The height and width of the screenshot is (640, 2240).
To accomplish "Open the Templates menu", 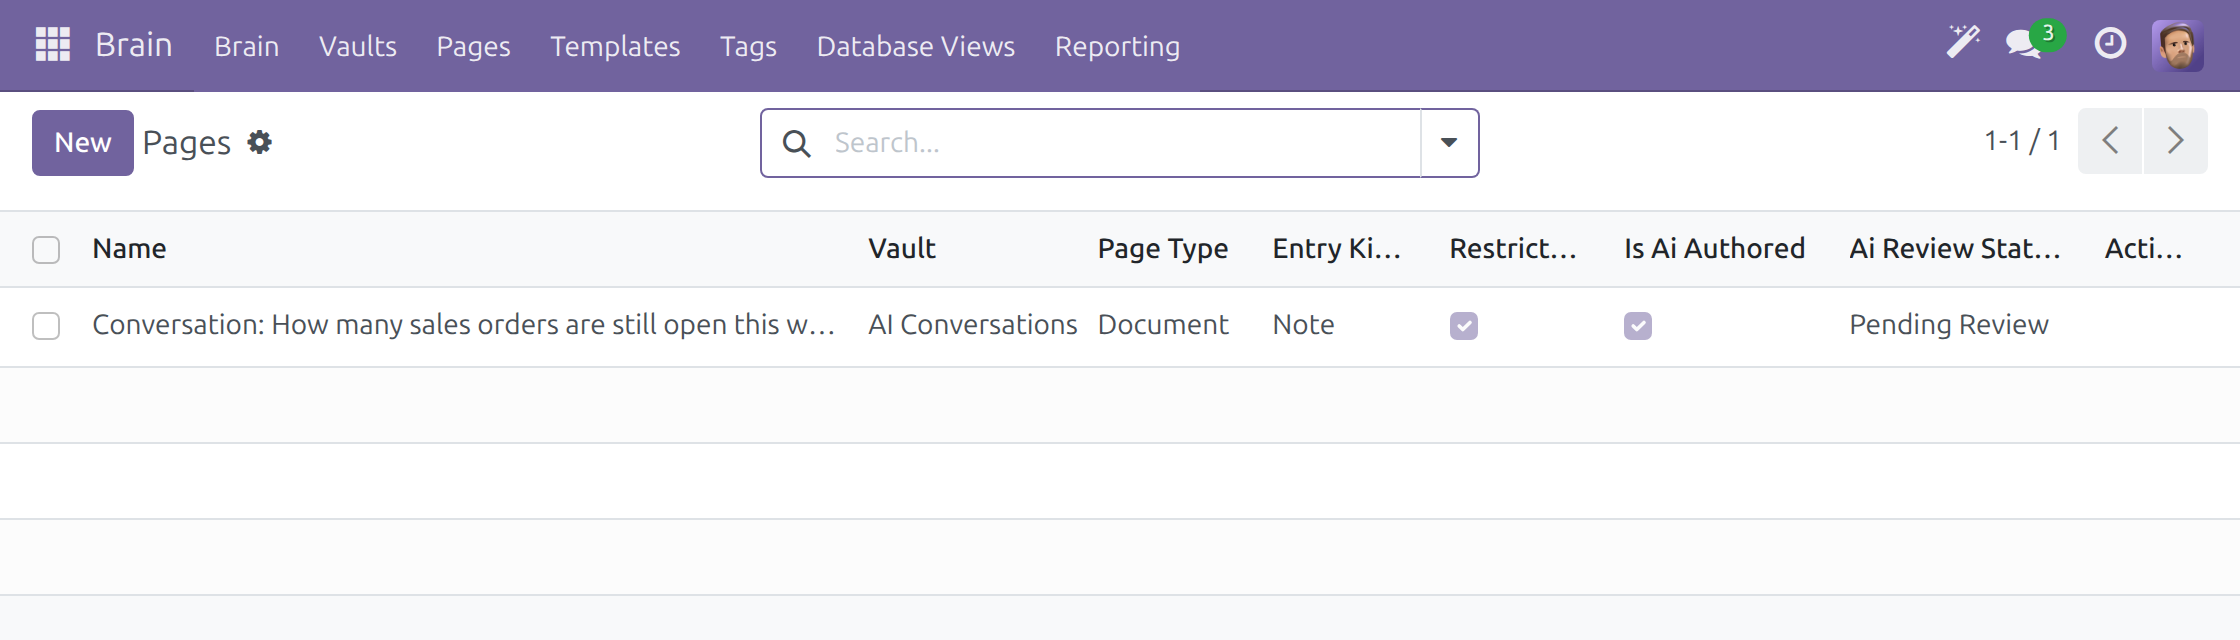I will pos(615,46).
